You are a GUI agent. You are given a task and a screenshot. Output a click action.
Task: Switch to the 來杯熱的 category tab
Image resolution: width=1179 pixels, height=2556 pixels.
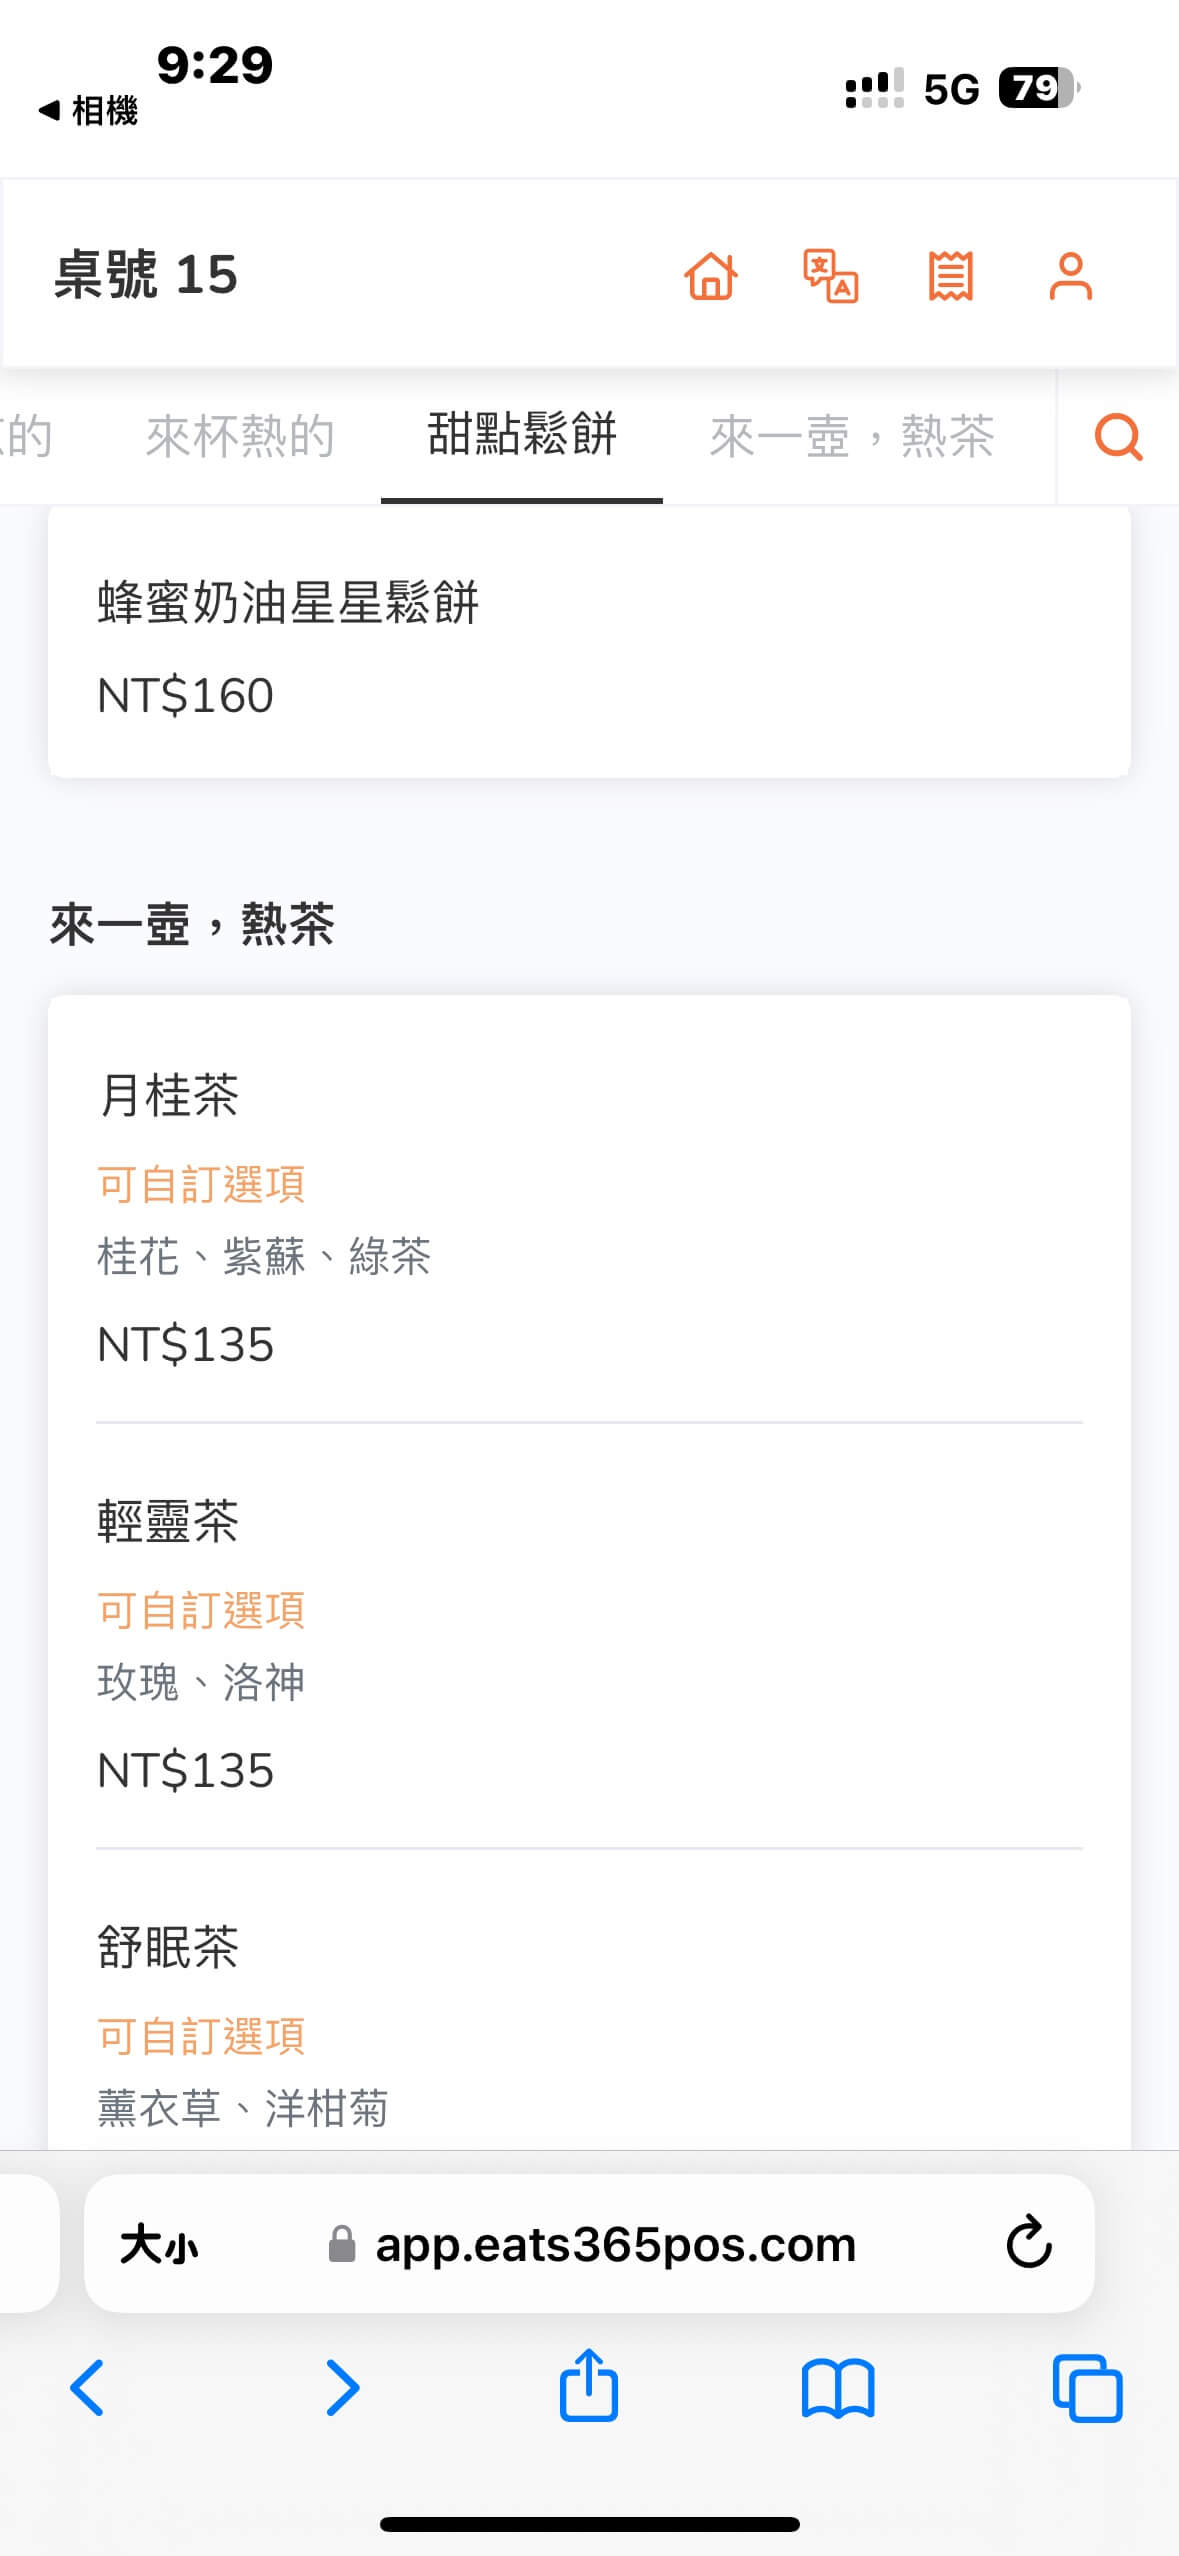point(240,437)
